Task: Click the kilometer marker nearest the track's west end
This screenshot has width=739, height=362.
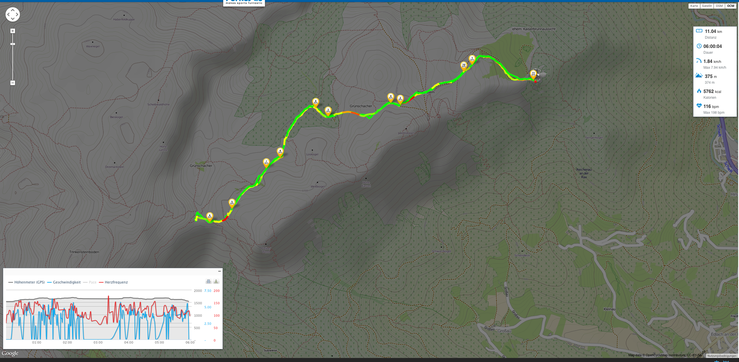Action: pos(209,216)
